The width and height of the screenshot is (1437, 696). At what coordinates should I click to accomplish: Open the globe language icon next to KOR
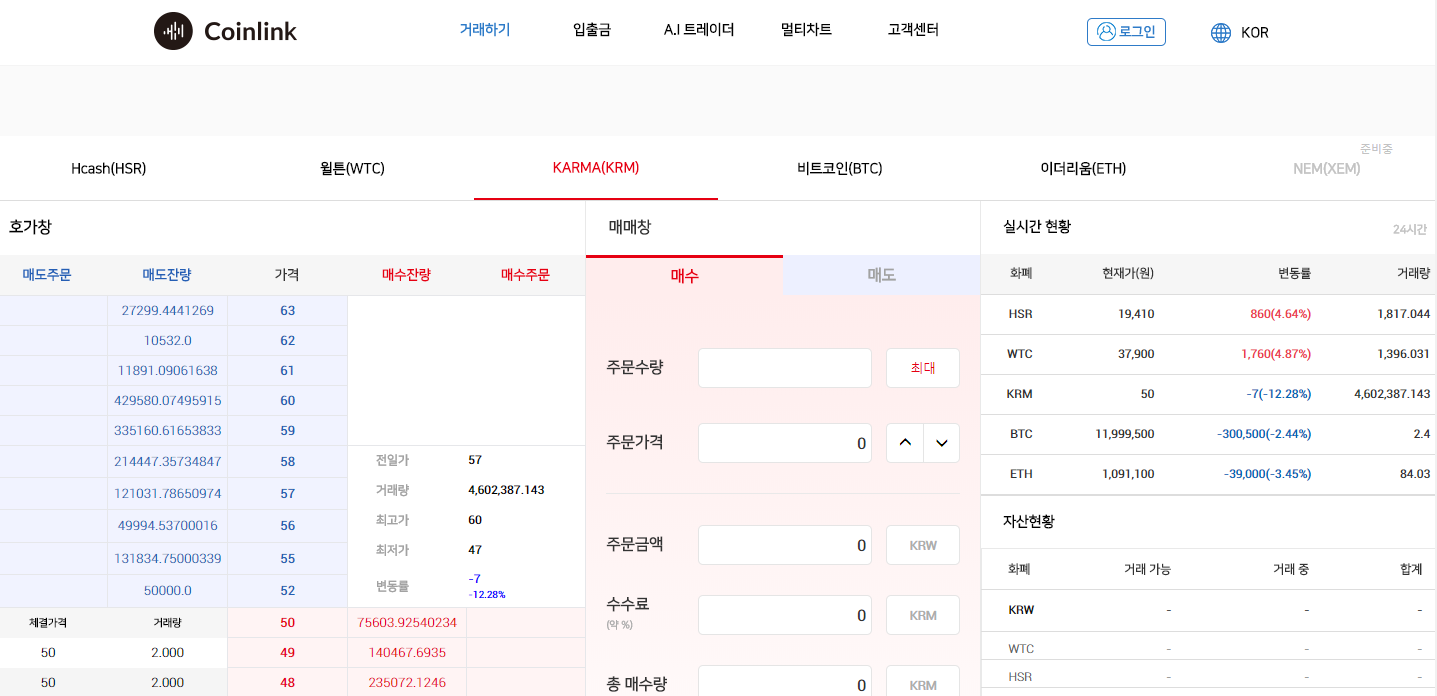[1219, 32]
